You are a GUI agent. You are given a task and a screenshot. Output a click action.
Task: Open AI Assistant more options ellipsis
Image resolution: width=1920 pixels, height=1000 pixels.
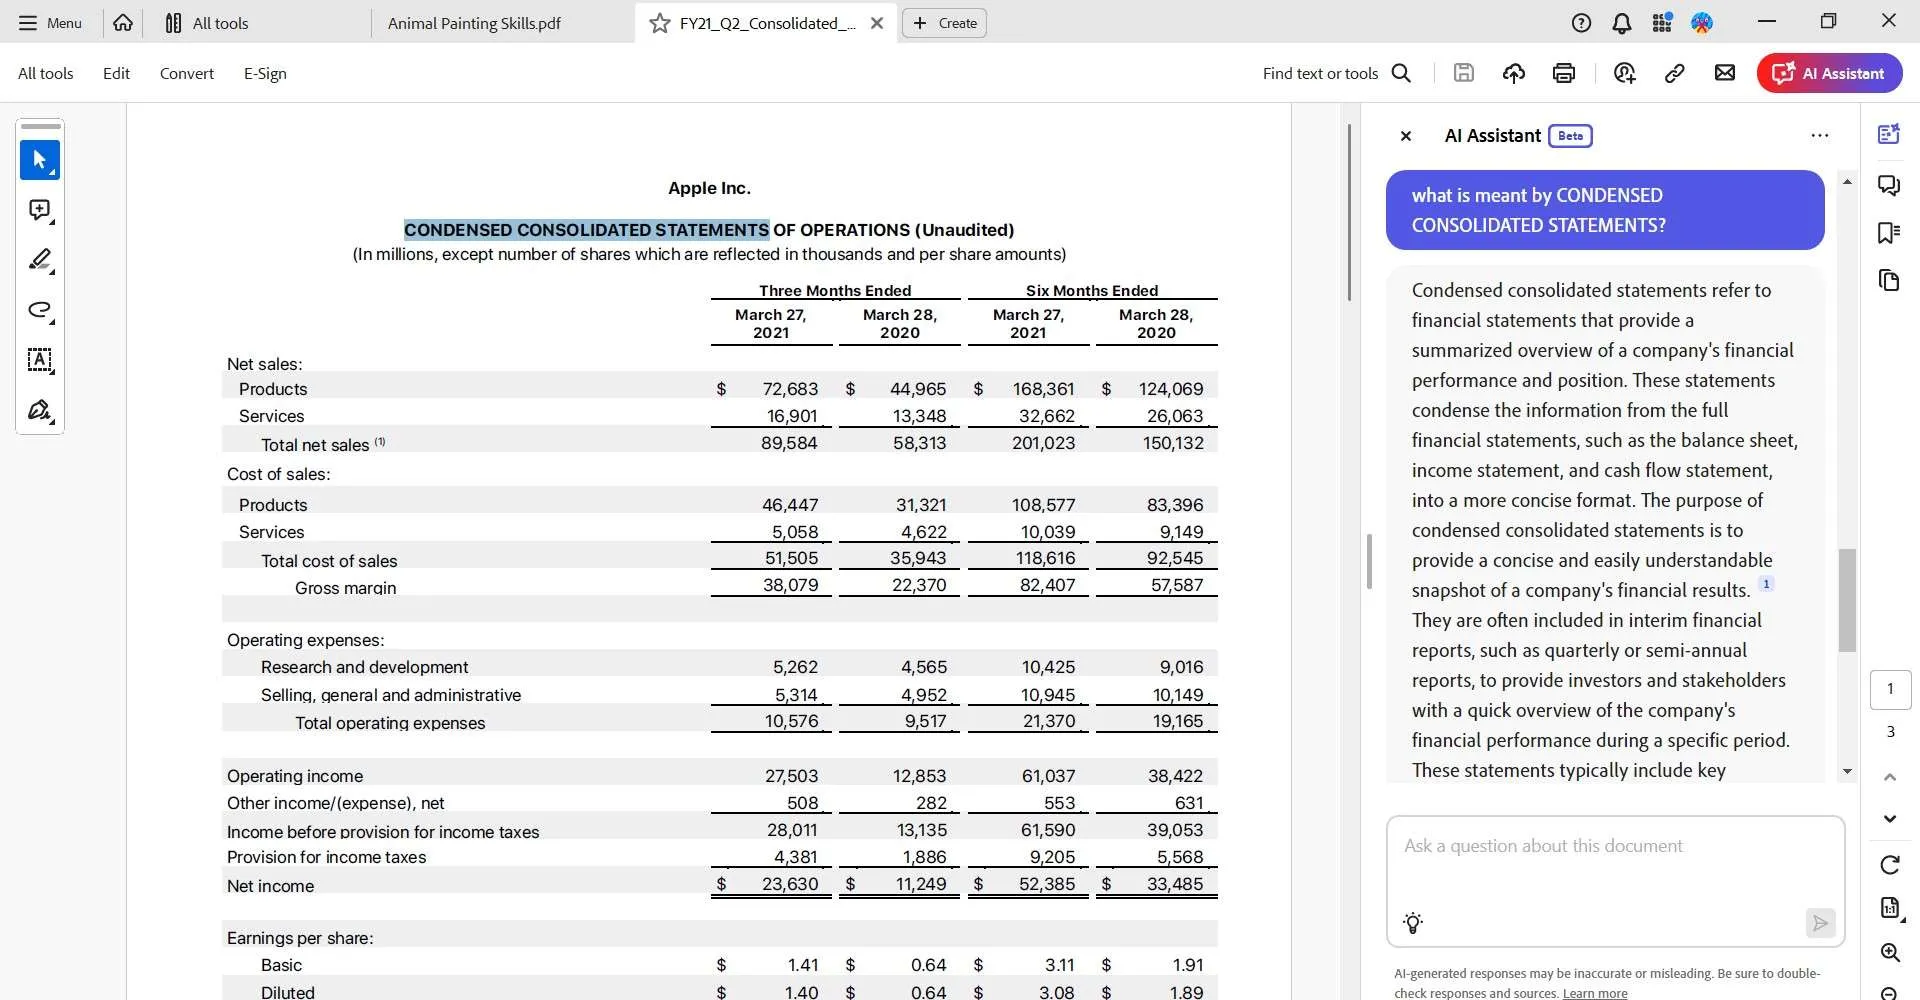pyautogui.click(x=1820, y=135)
